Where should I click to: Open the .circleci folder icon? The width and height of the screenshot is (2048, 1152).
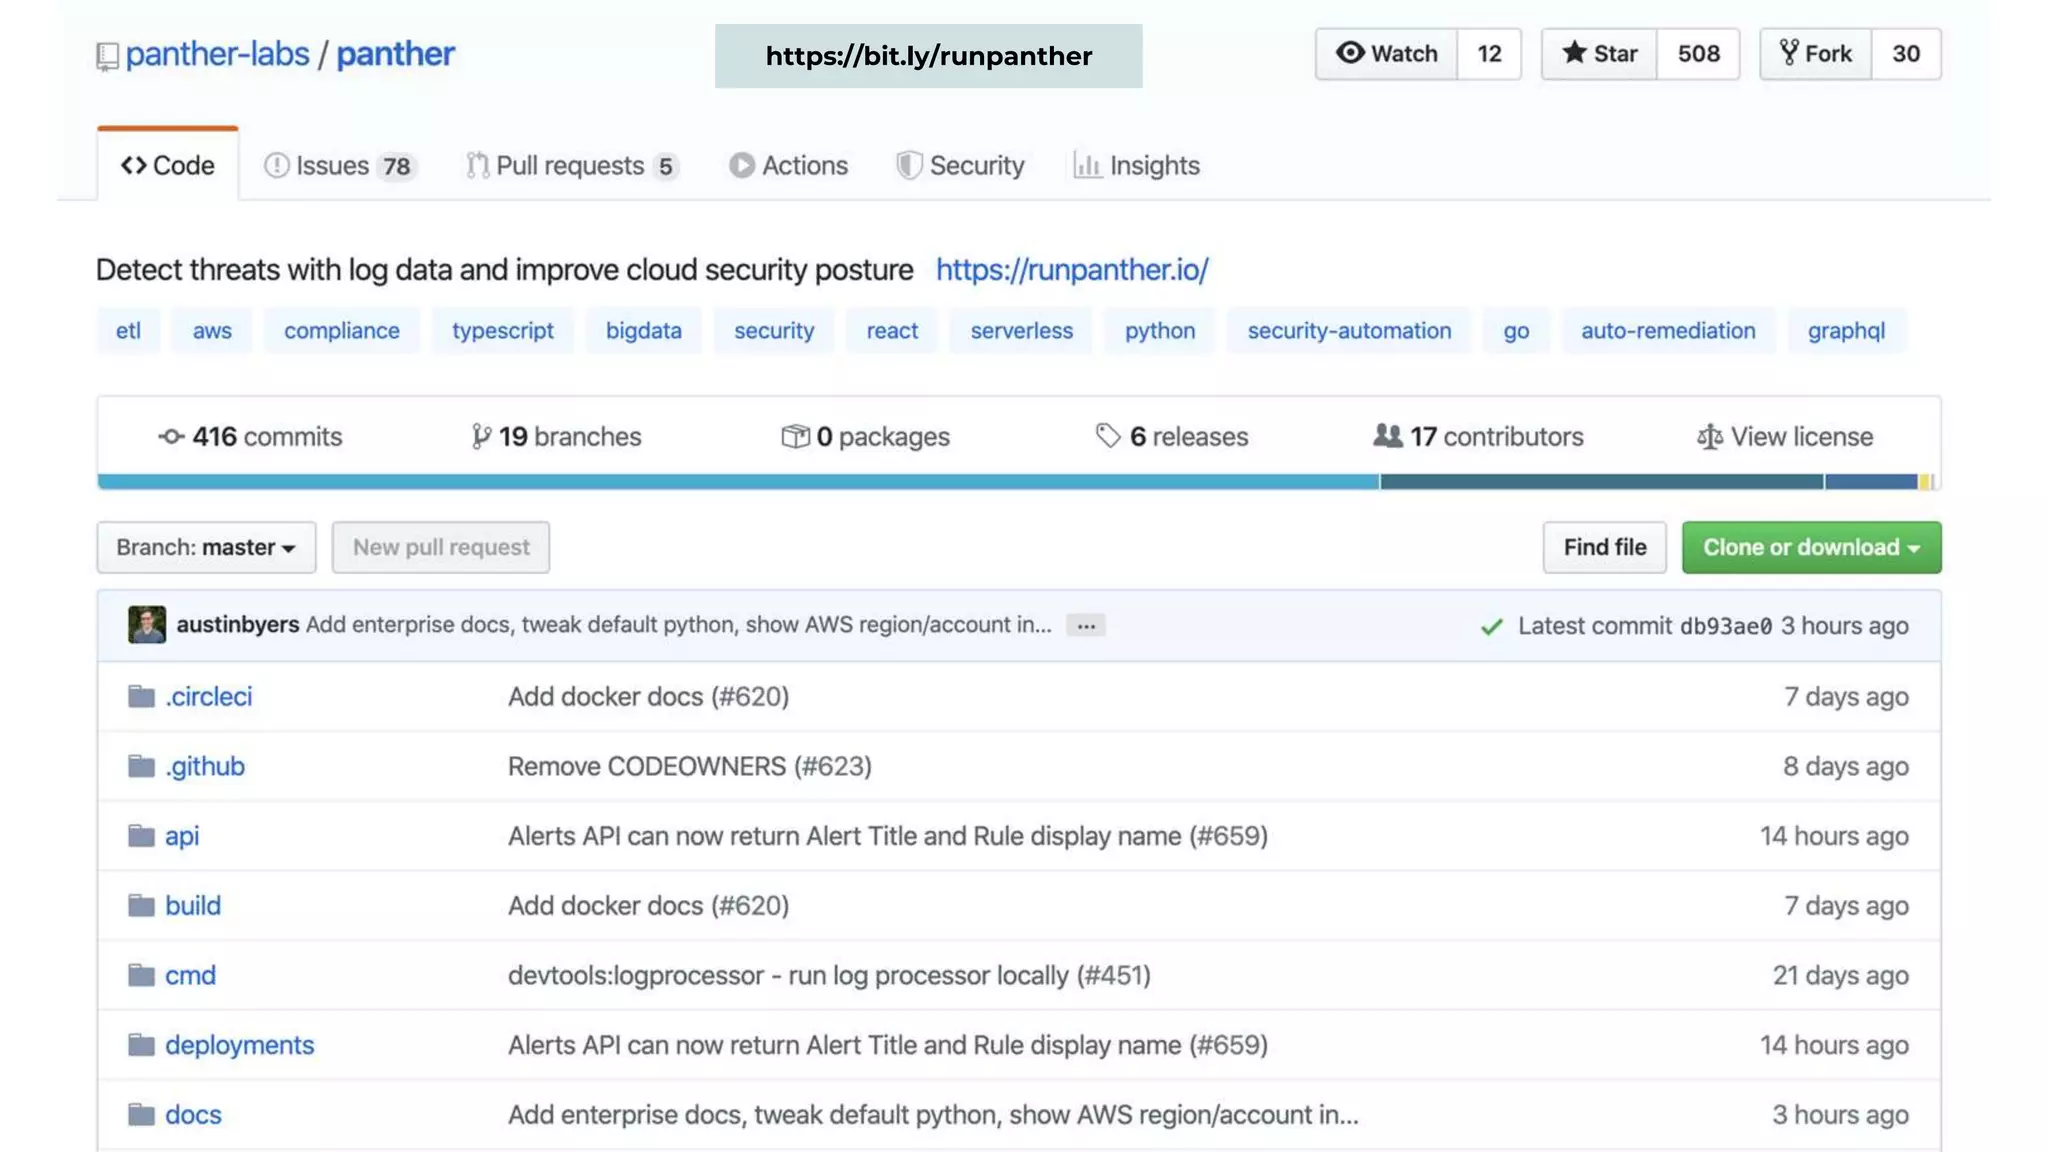pos(141,696)
